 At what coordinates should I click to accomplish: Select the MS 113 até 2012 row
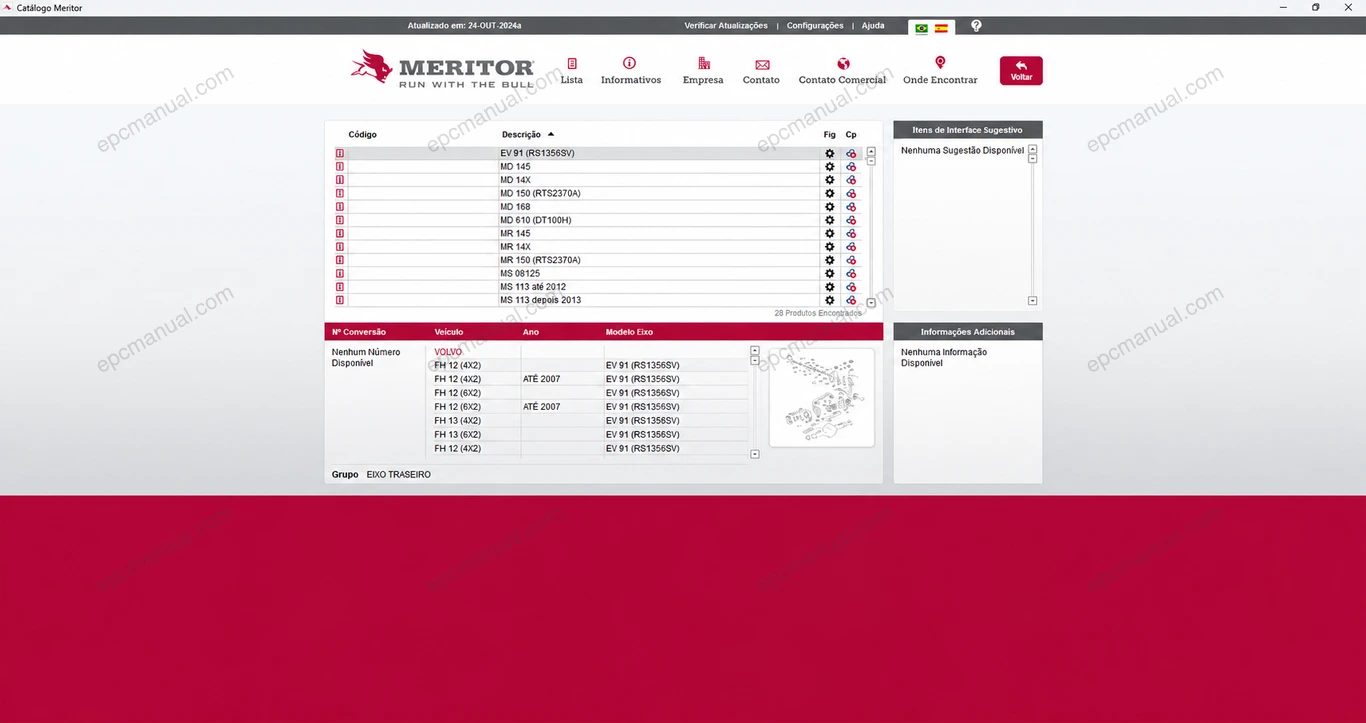tap(598, 287)
